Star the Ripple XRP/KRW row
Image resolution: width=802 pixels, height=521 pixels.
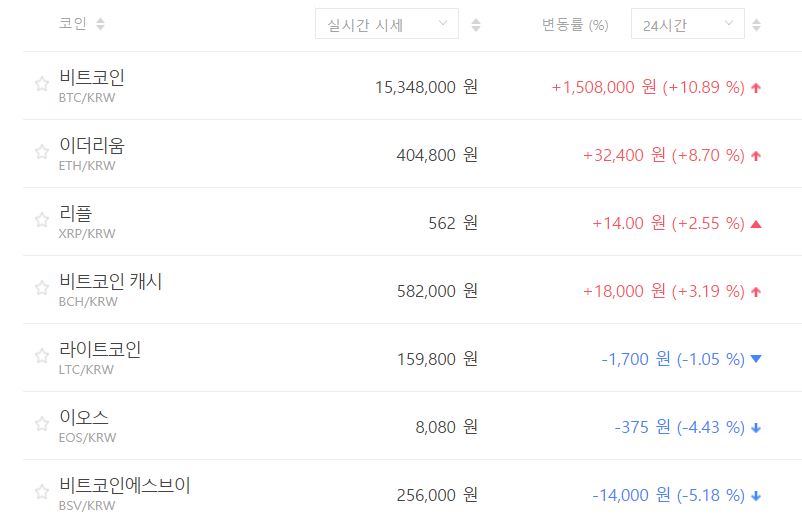click(x=42, y=220)
